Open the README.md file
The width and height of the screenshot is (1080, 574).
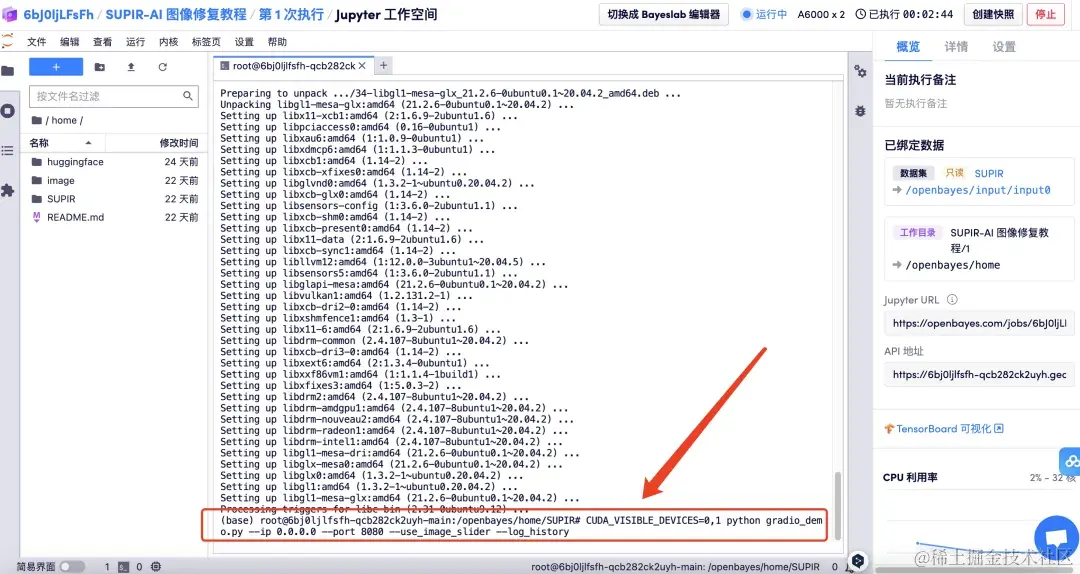pyautogui.click(x=75, y=217)
